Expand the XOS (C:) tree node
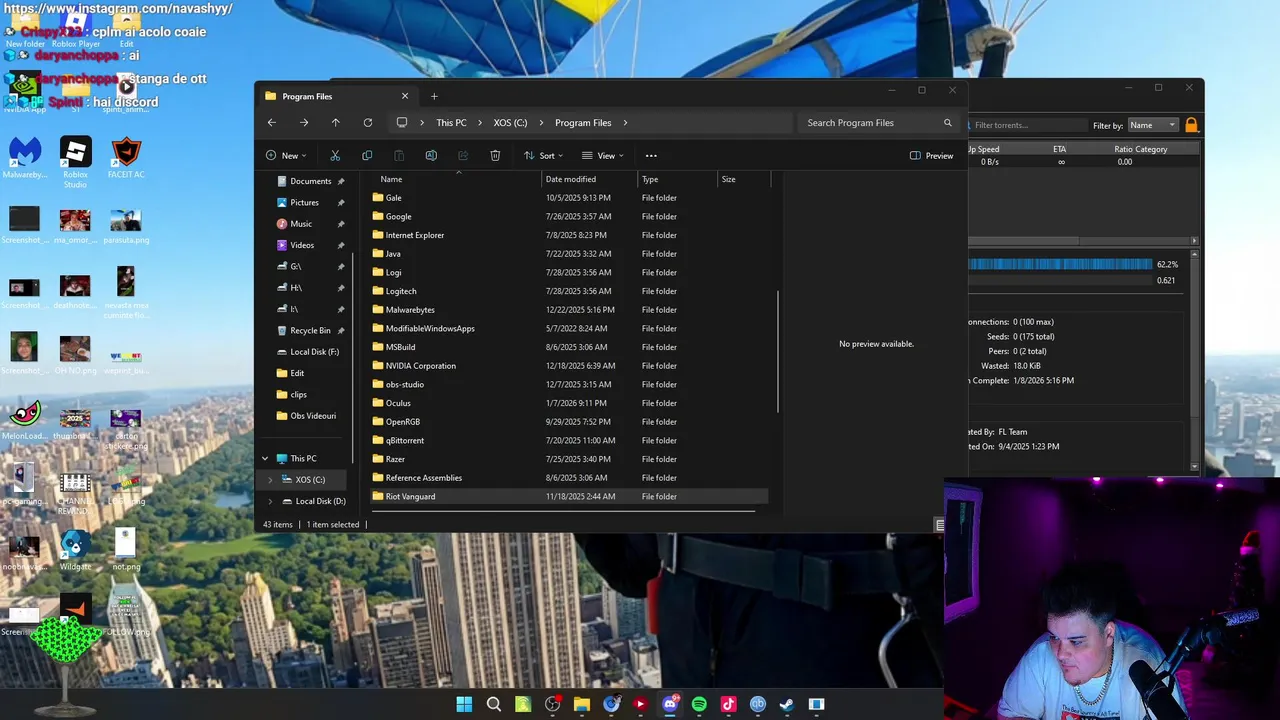This screenshot has width=1280, height=720. 270,480
